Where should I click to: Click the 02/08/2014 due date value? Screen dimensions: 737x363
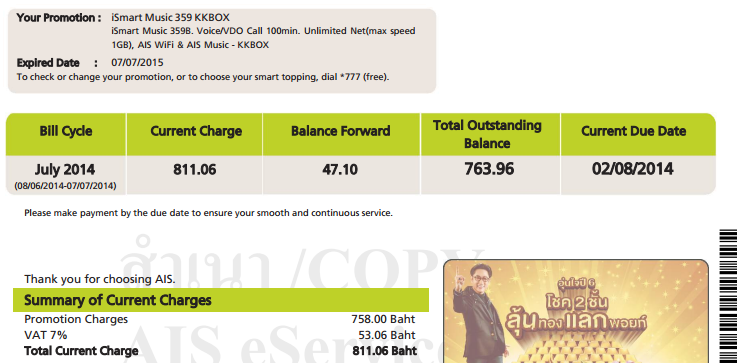(x=633, y=169)
